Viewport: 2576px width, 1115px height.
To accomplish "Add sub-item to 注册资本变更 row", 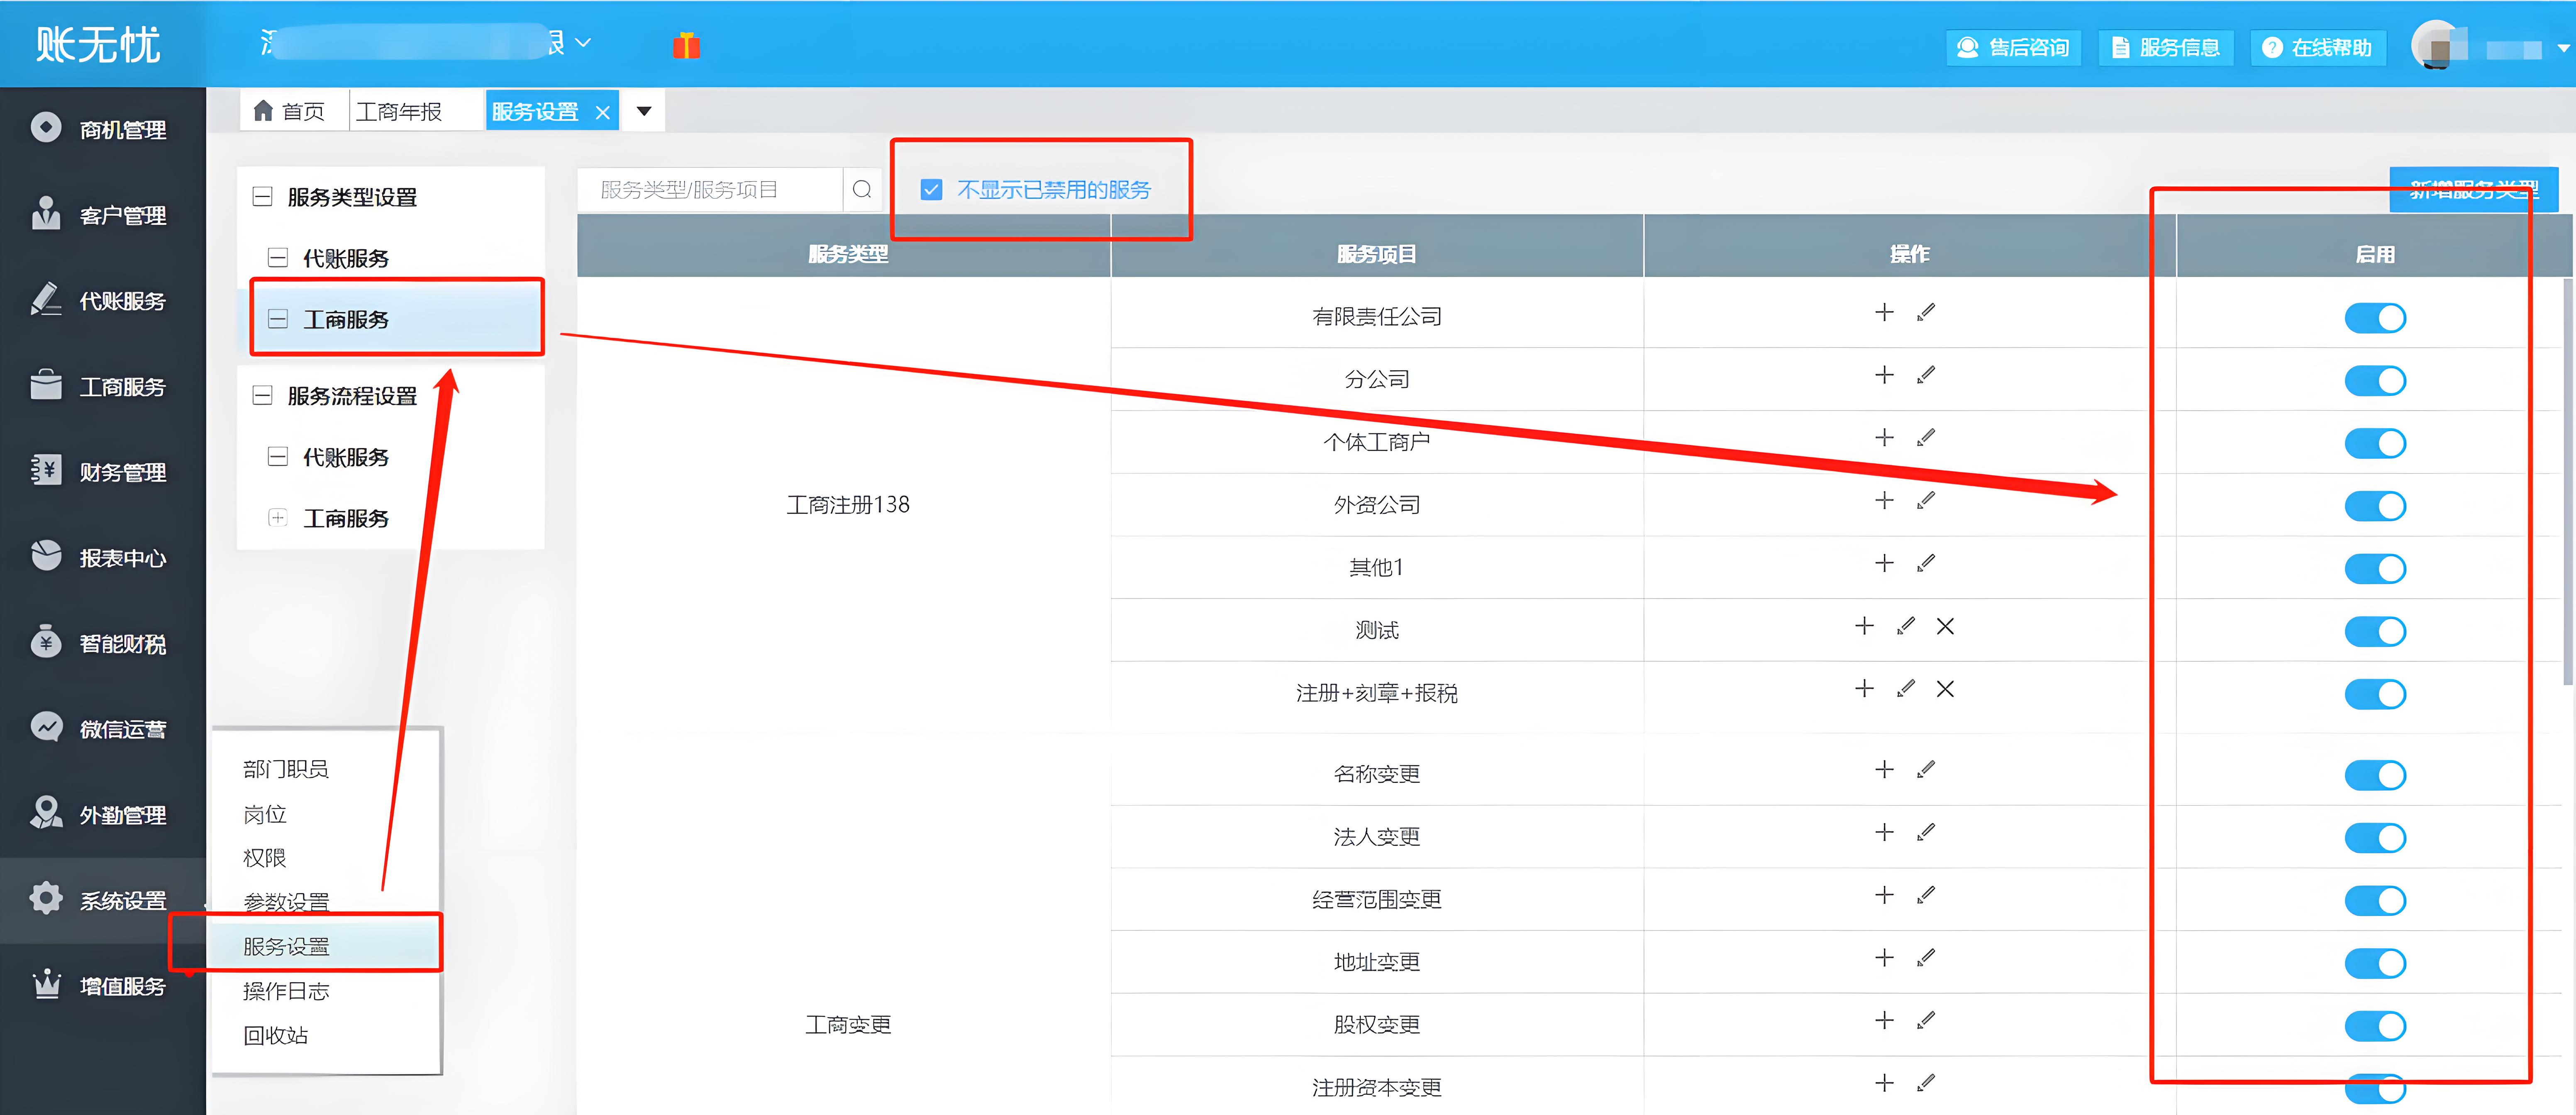I will click(x=1884, y=1083).
